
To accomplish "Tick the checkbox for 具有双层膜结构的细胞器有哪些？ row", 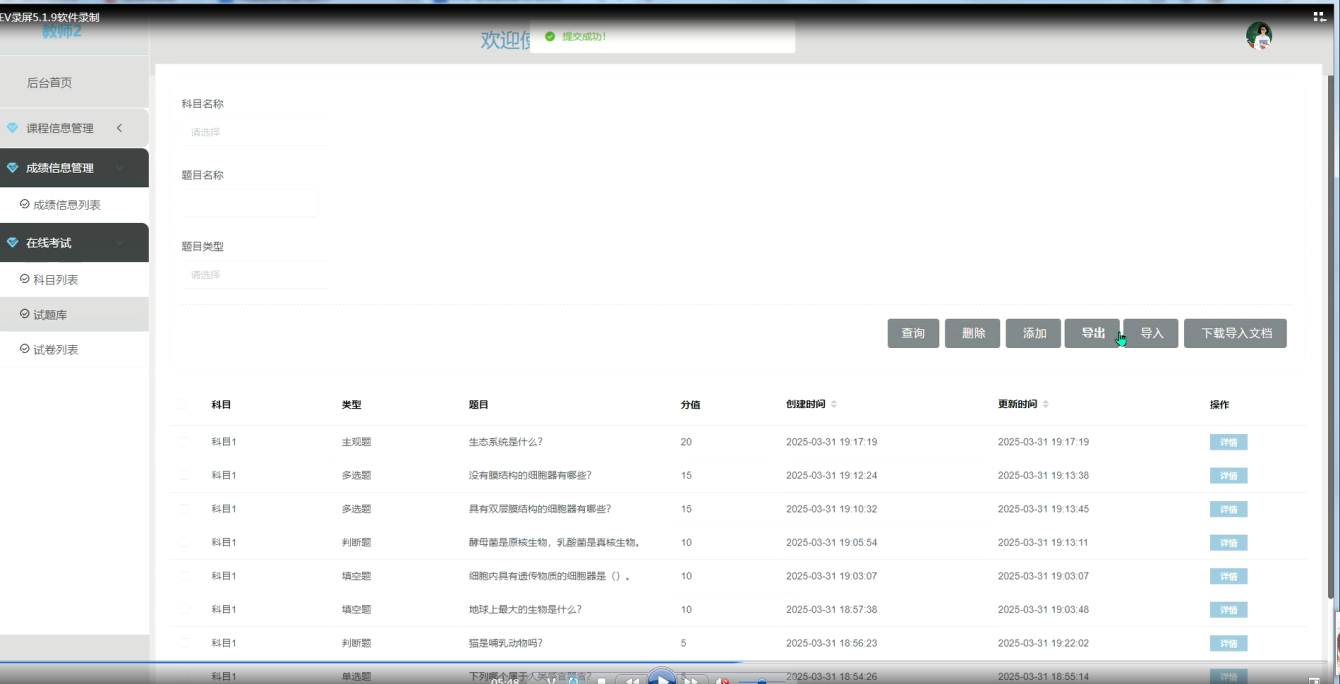I will tap(184, 508).
